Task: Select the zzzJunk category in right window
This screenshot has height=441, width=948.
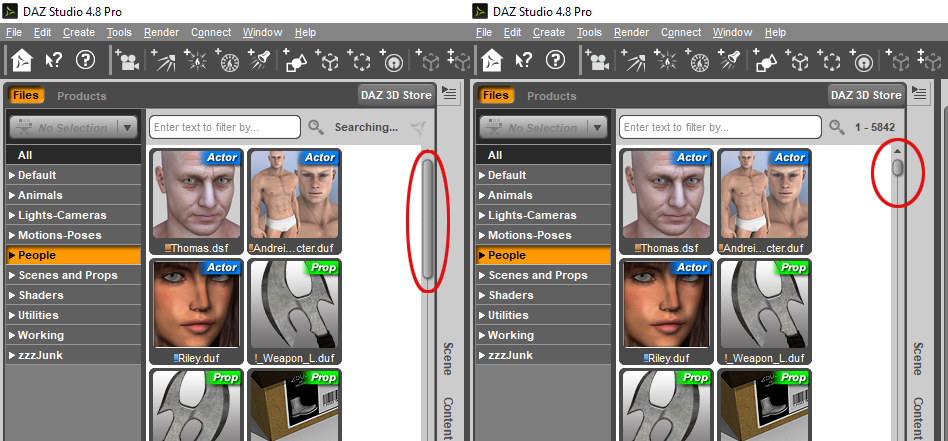Action: tap(543, 355)
